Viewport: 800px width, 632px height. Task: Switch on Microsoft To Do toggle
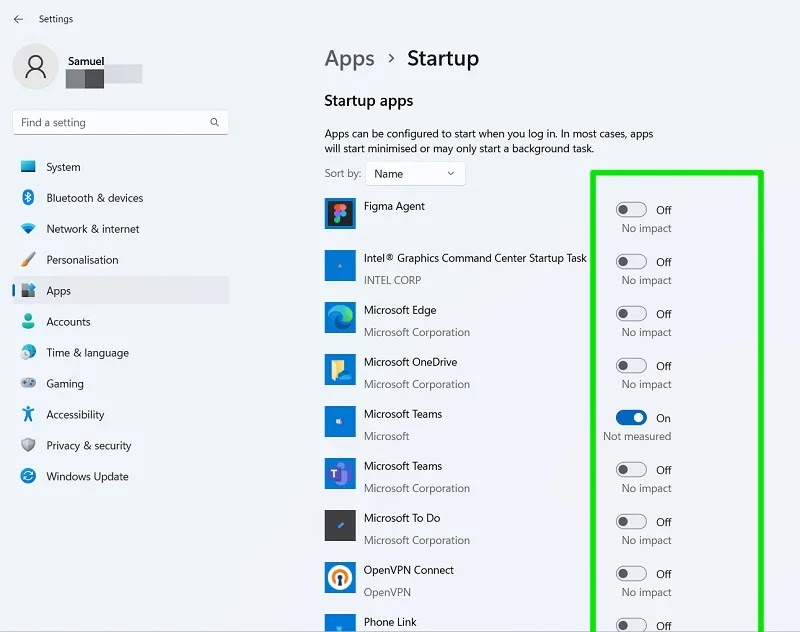631,522
